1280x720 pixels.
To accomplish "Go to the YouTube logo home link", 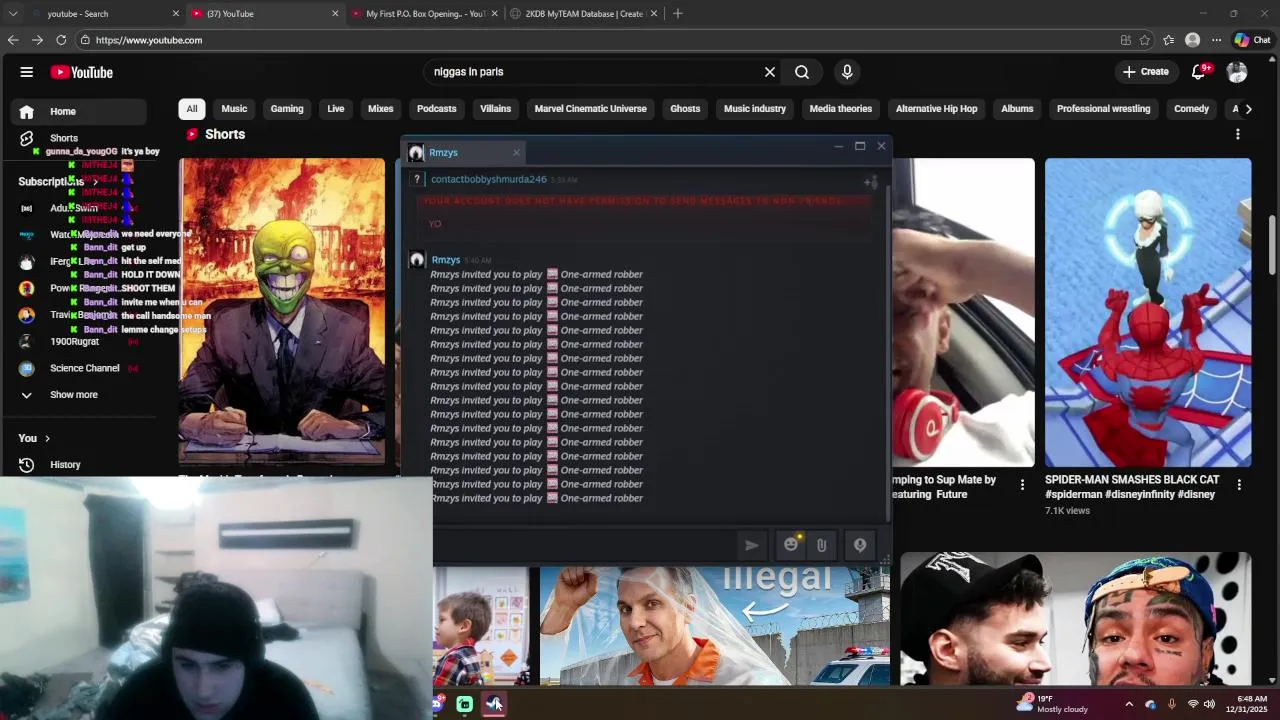I will click(x=82, y=72).
